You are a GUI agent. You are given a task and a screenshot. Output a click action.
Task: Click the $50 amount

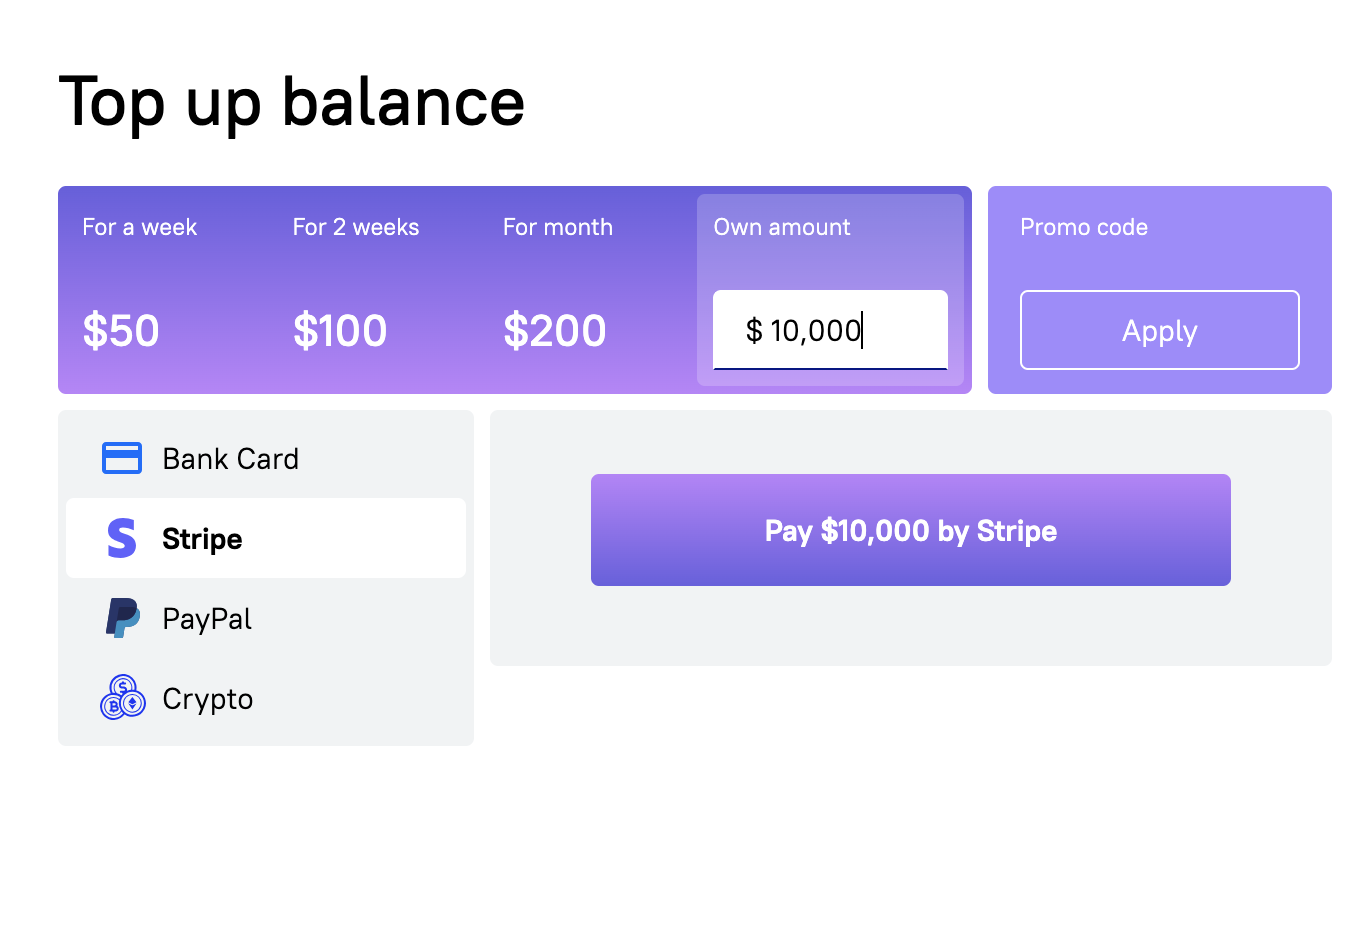coord(121,331)
